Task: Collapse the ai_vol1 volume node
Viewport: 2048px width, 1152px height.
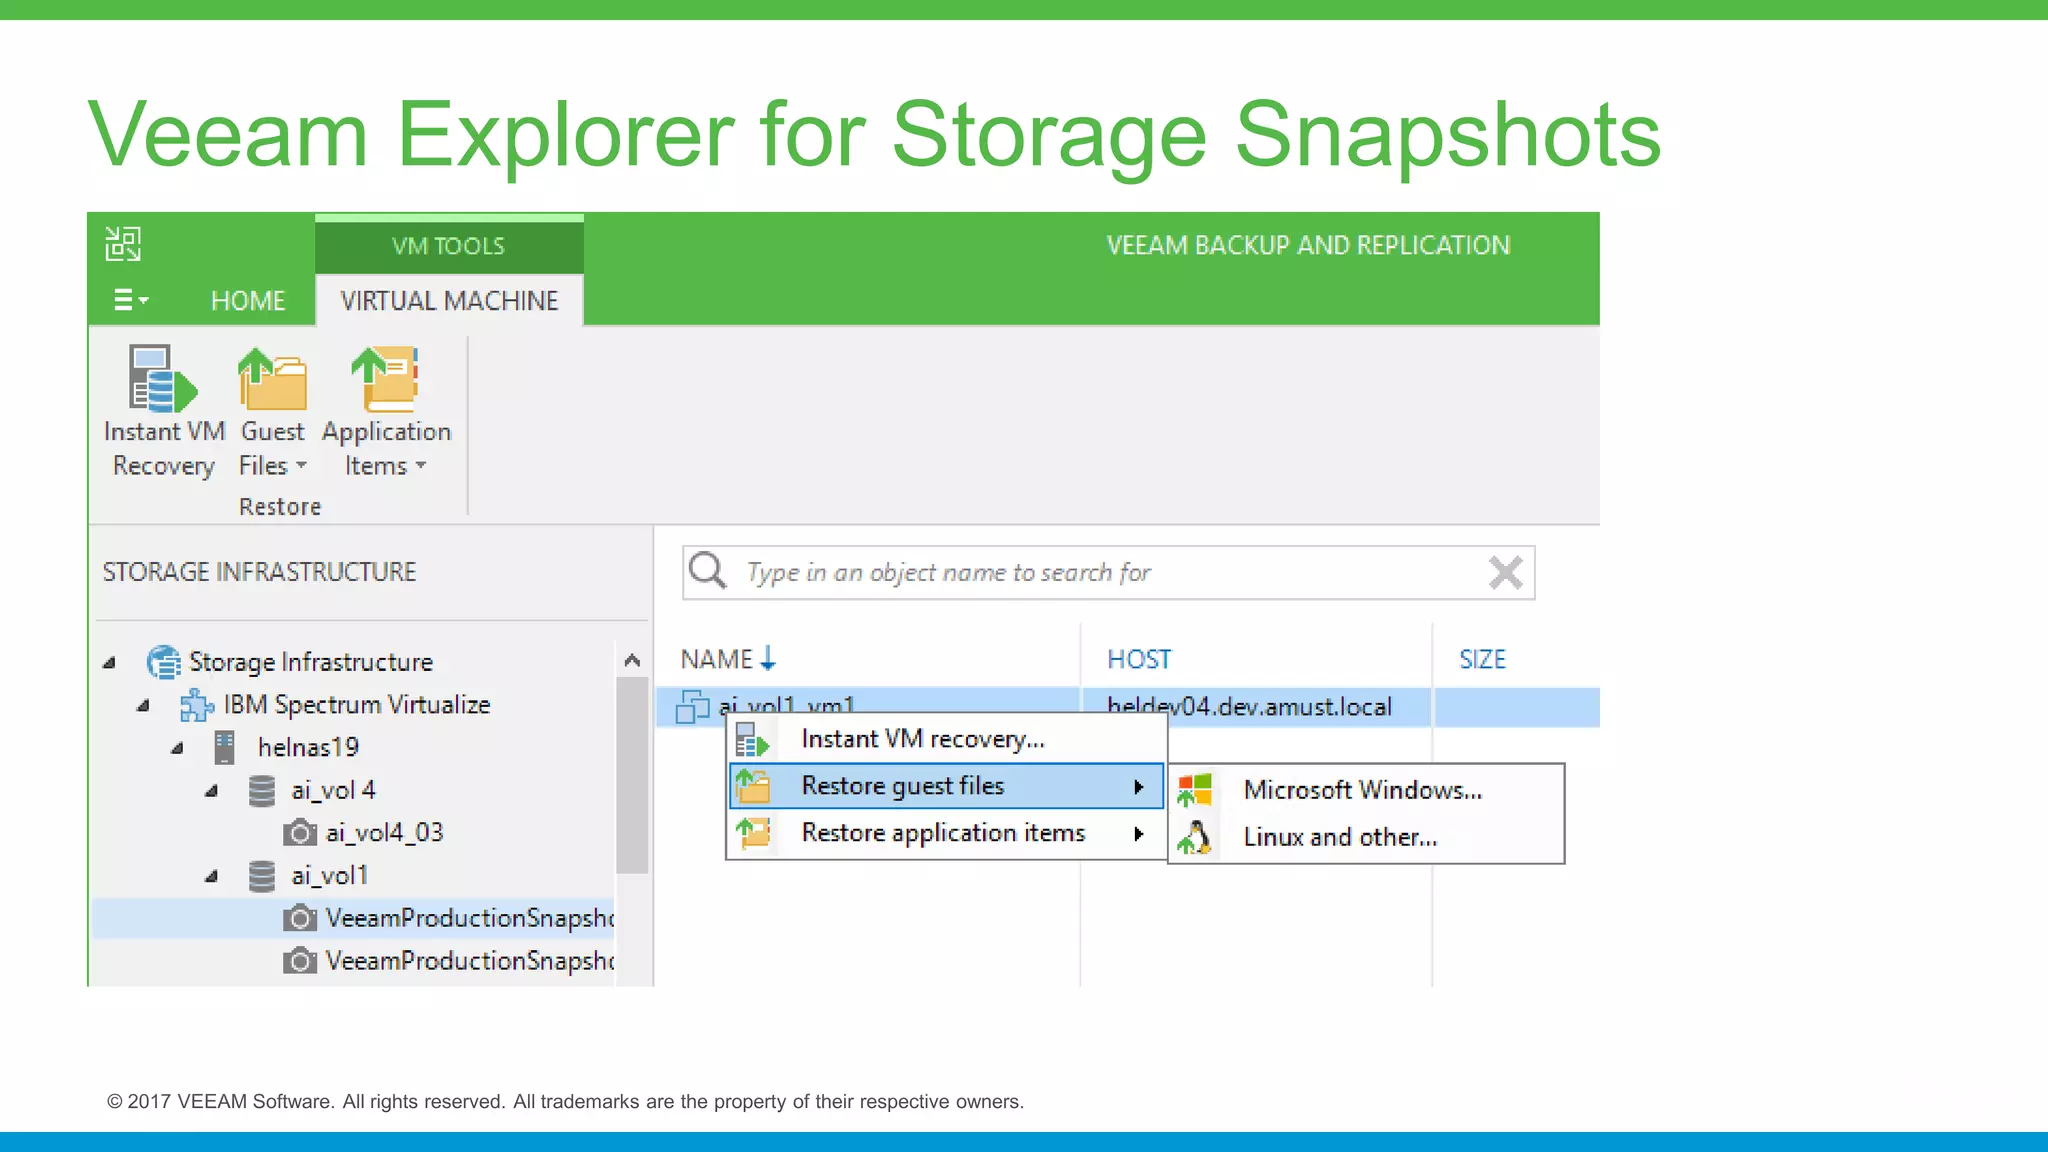Action: pyautogui.click(x=212, y=877)
